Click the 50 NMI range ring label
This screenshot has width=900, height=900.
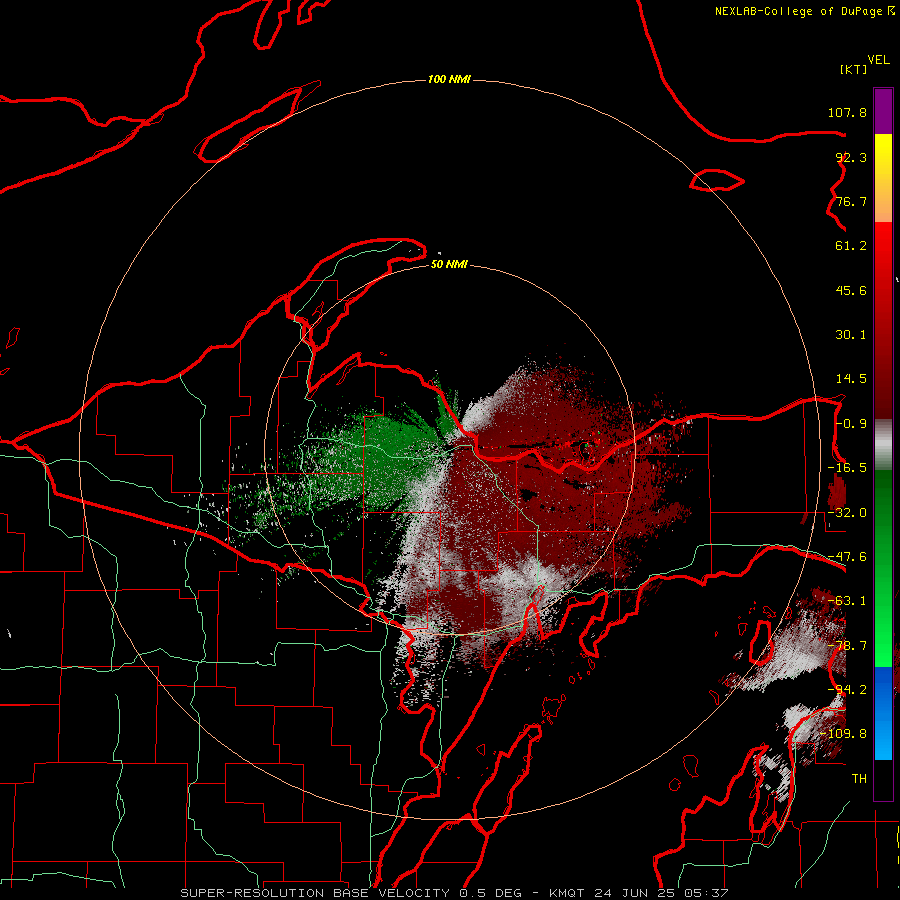[449, 265]
